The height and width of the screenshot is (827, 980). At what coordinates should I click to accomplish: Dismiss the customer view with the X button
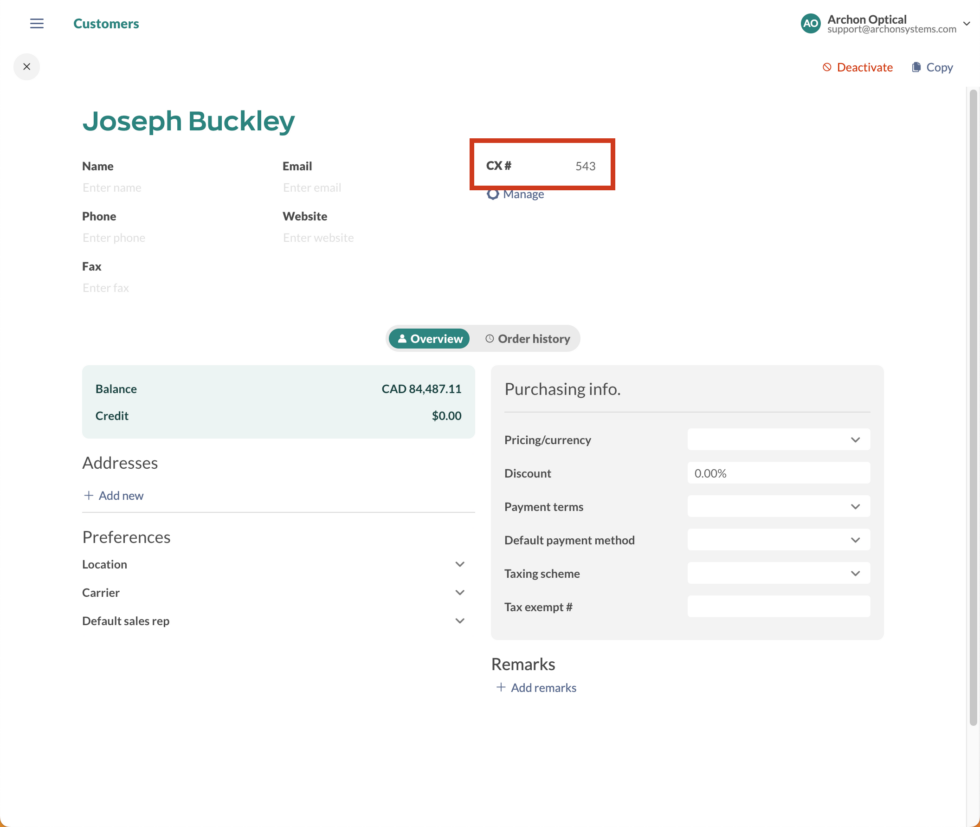coord(26,66)
